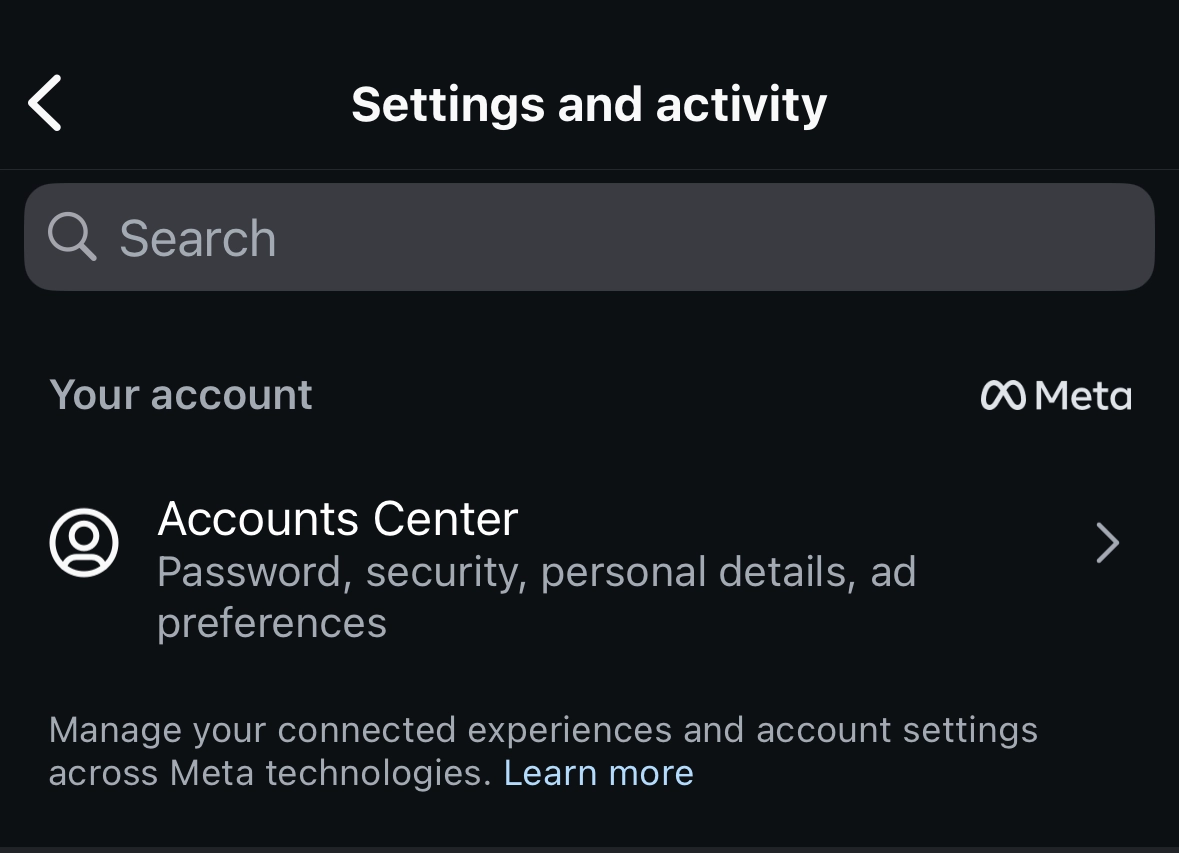The height and width of the screenshot is (853, 1179).
Task: Open the Learn more link
Action: click(x=598, y=773)
